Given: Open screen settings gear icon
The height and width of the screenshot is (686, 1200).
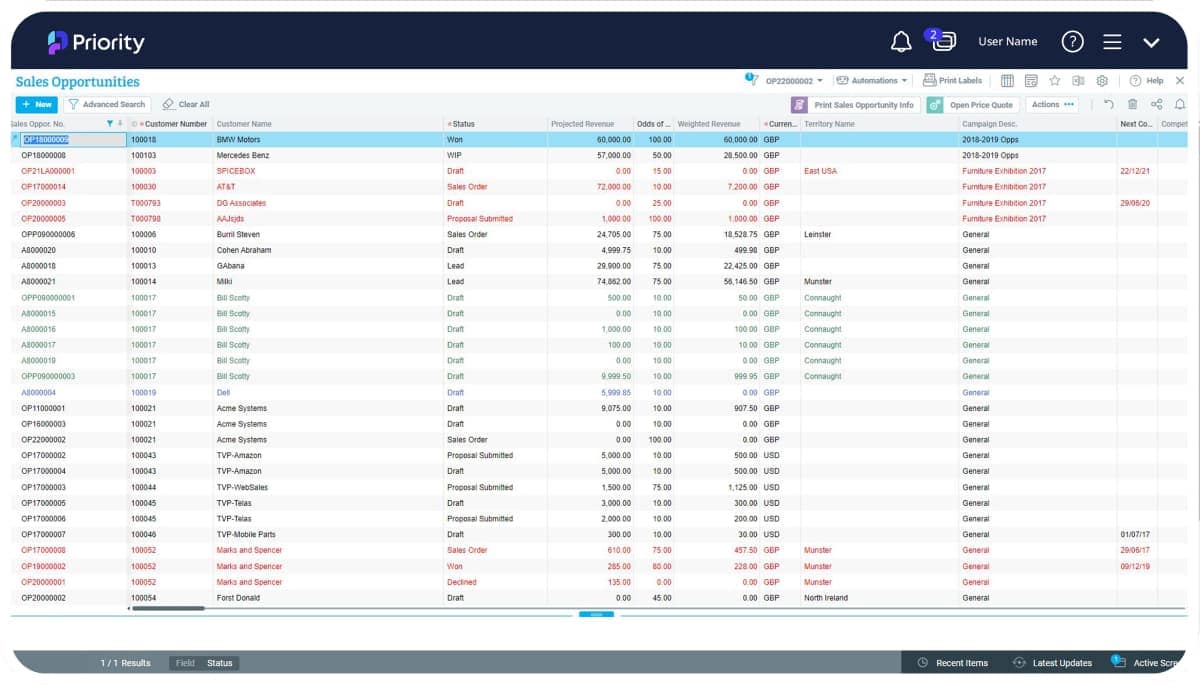Looking at the screenshot, I should 1102,81.
